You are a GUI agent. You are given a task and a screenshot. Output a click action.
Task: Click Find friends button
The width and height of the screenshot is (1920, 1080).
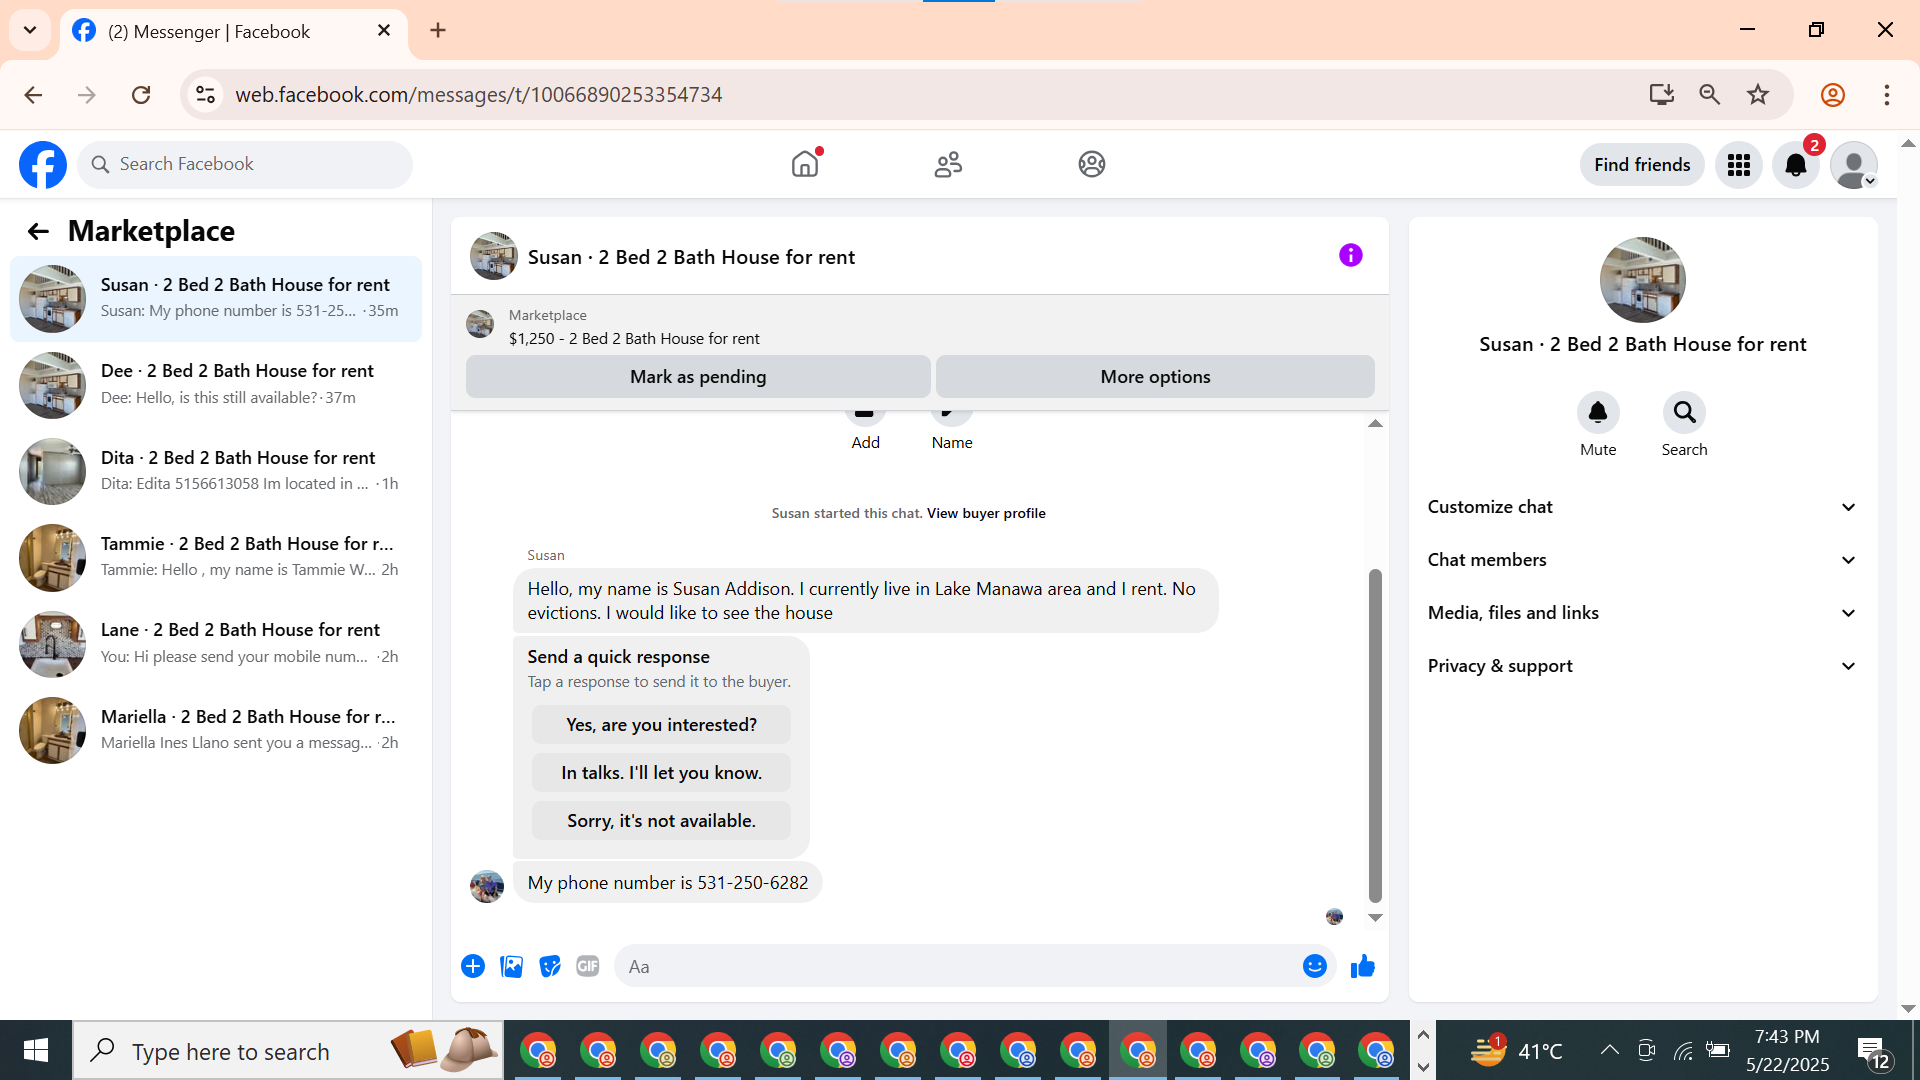click(1642, 165)
